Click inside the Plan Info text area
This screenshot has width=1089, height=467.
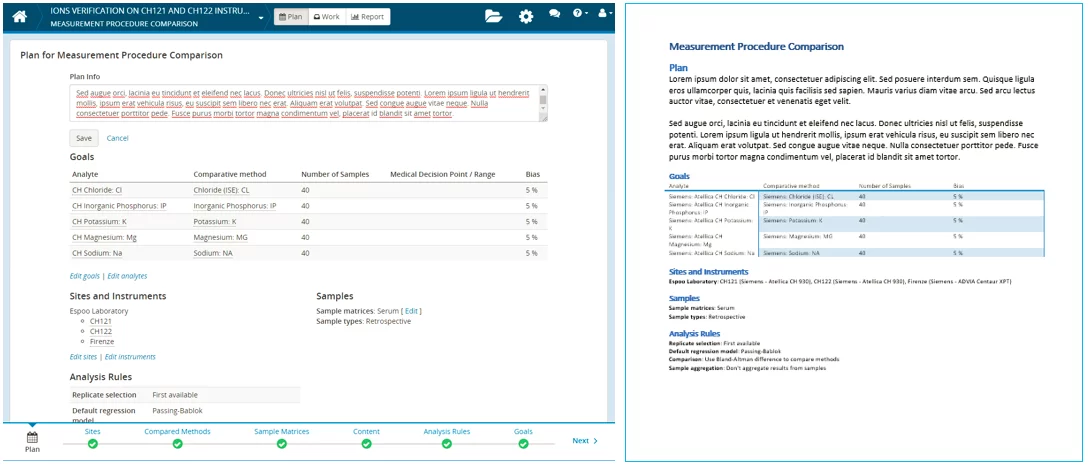tap(300, 103)
